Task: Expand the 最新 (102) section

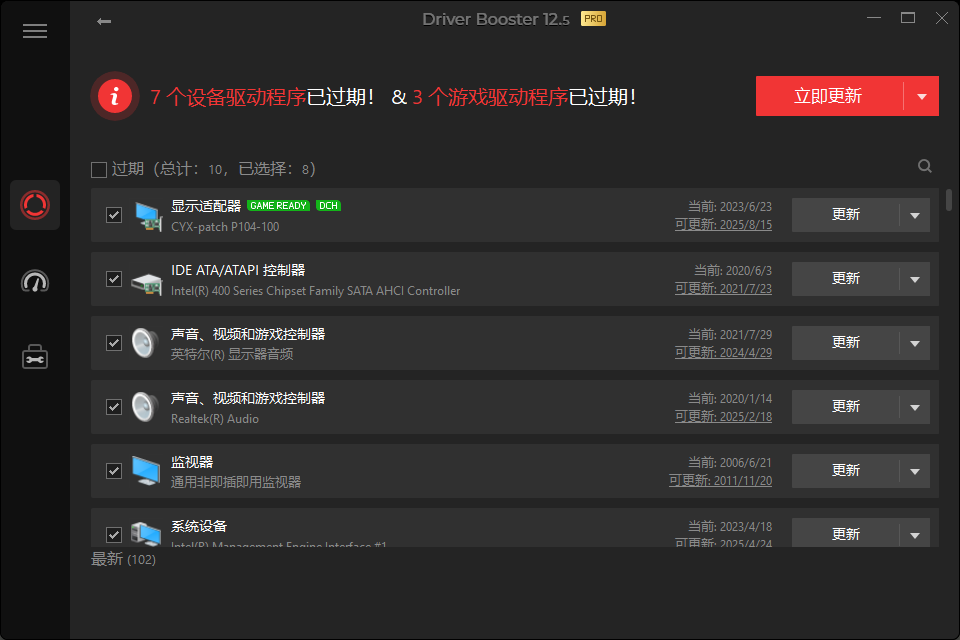Action: pyautogui.click(x=123, y=559)
